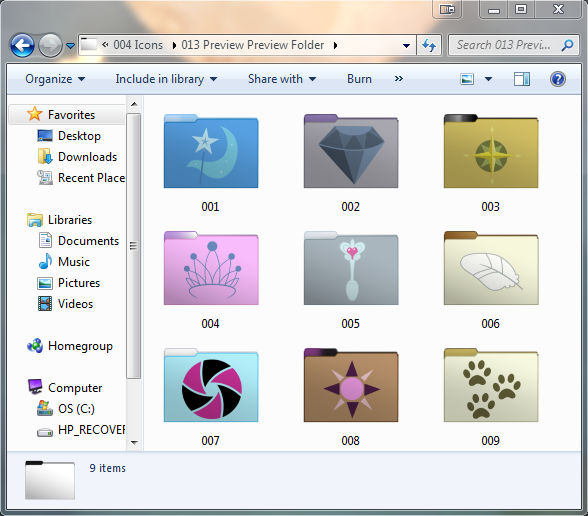
Task: Select the Downloads folder icon
Action: 45,156
